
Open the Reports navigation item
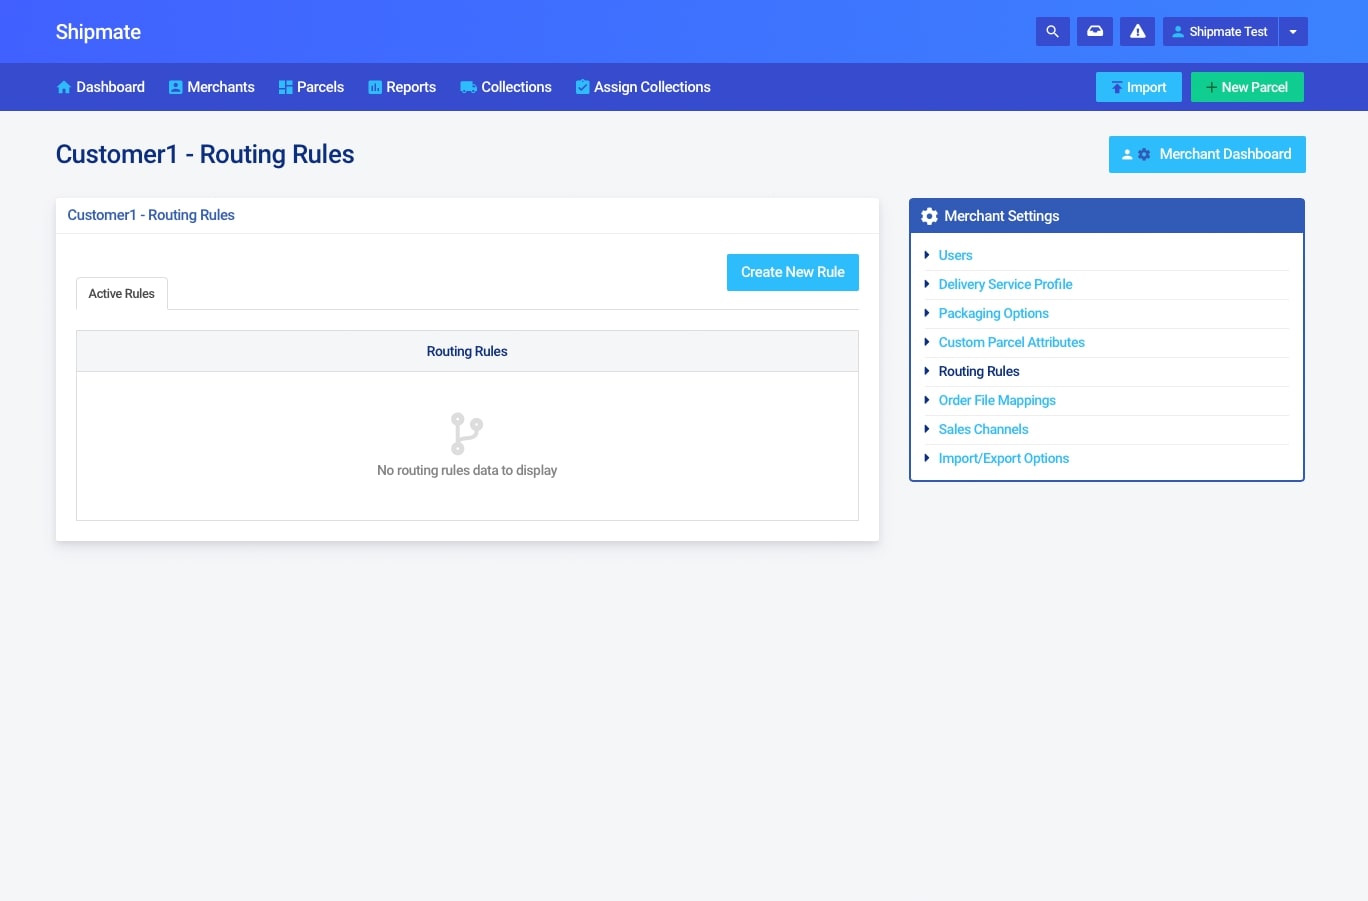[402, 87]
